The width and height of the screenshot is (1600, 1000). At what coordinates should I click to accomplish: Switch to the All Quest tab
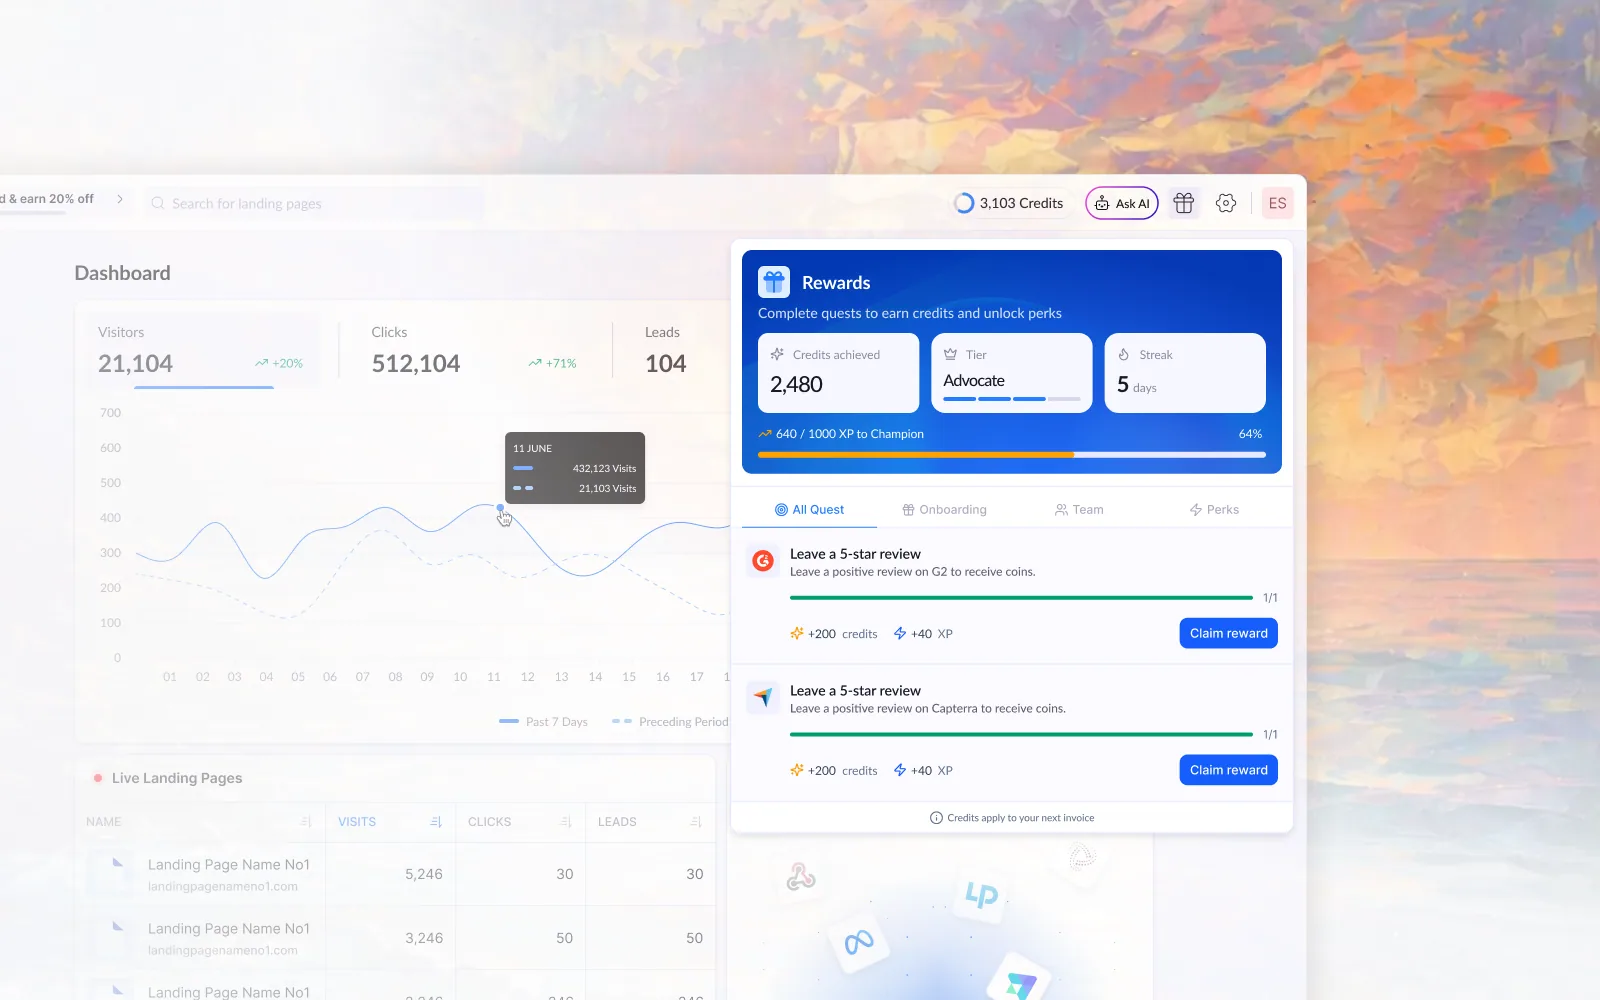tap(809, 509)
